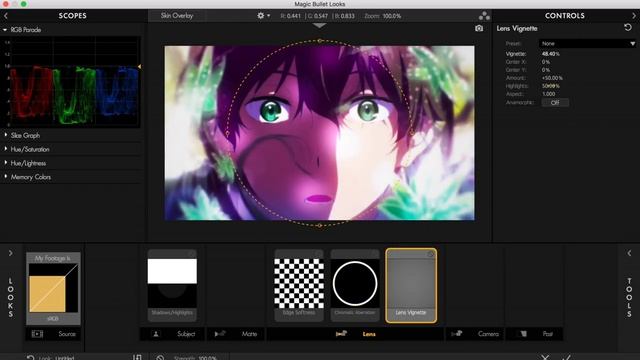This screenshot has width=640, height=360.
Task: Click the Subject person icon
Action: coord(156,334)
